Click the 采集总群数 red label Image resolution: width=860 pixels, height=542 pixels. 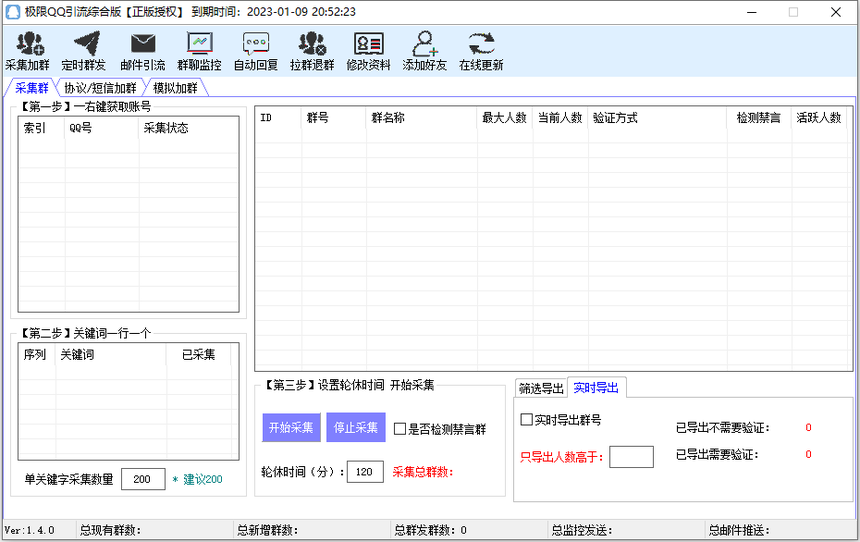point(423,472)
